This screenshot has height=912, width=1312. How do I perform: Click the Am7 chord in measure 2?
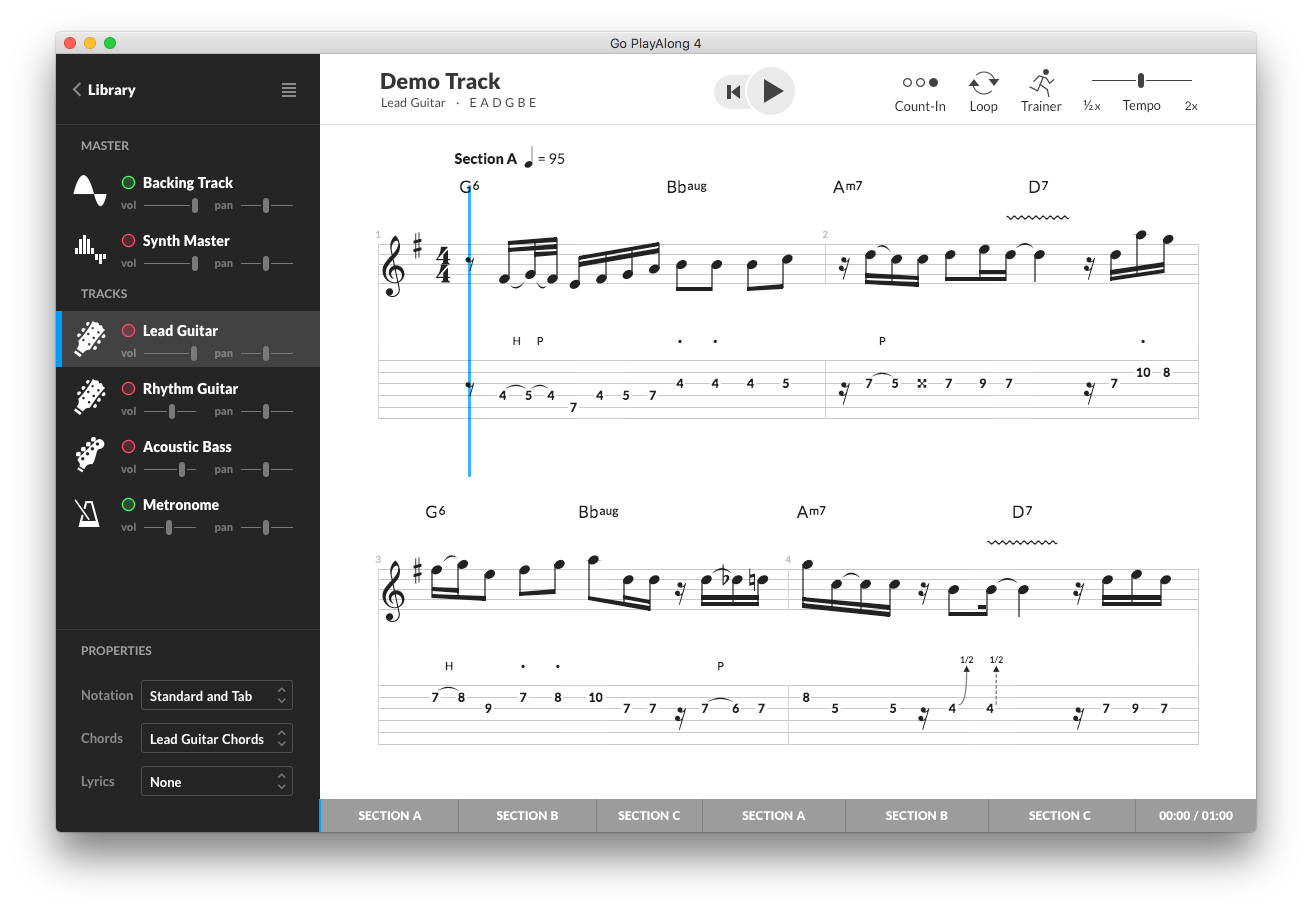point(848,187)
